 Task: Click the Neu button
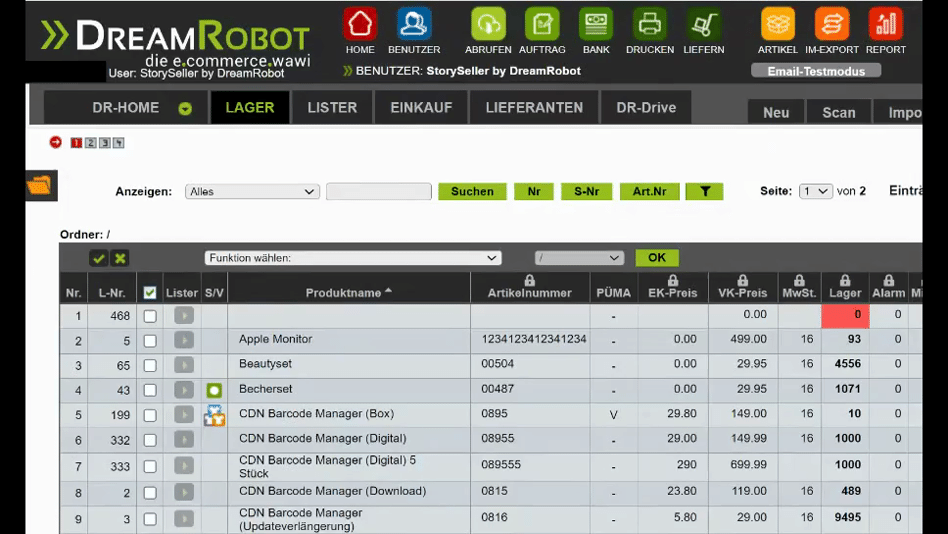pyautogui.click(x=776, y=112)
